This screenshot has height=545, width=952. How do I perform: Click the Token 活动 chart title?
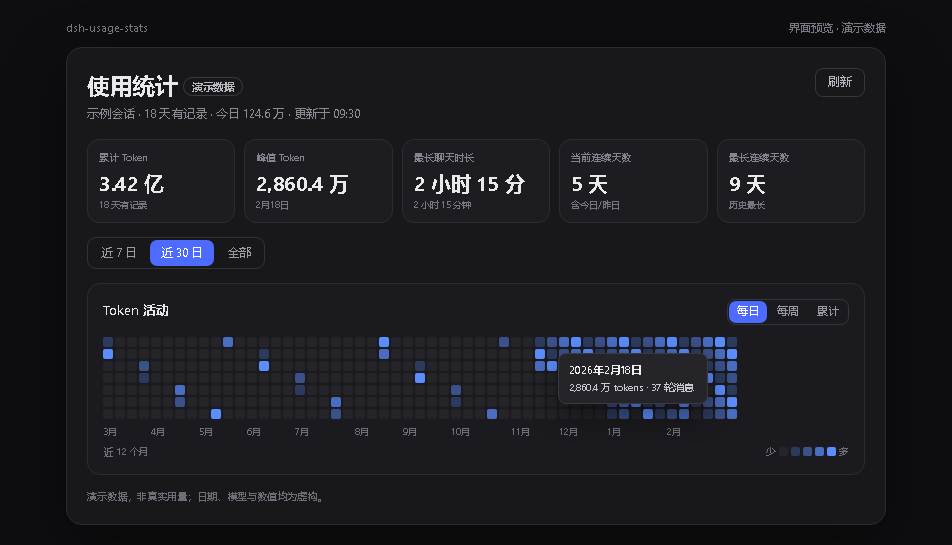point(135,311)
